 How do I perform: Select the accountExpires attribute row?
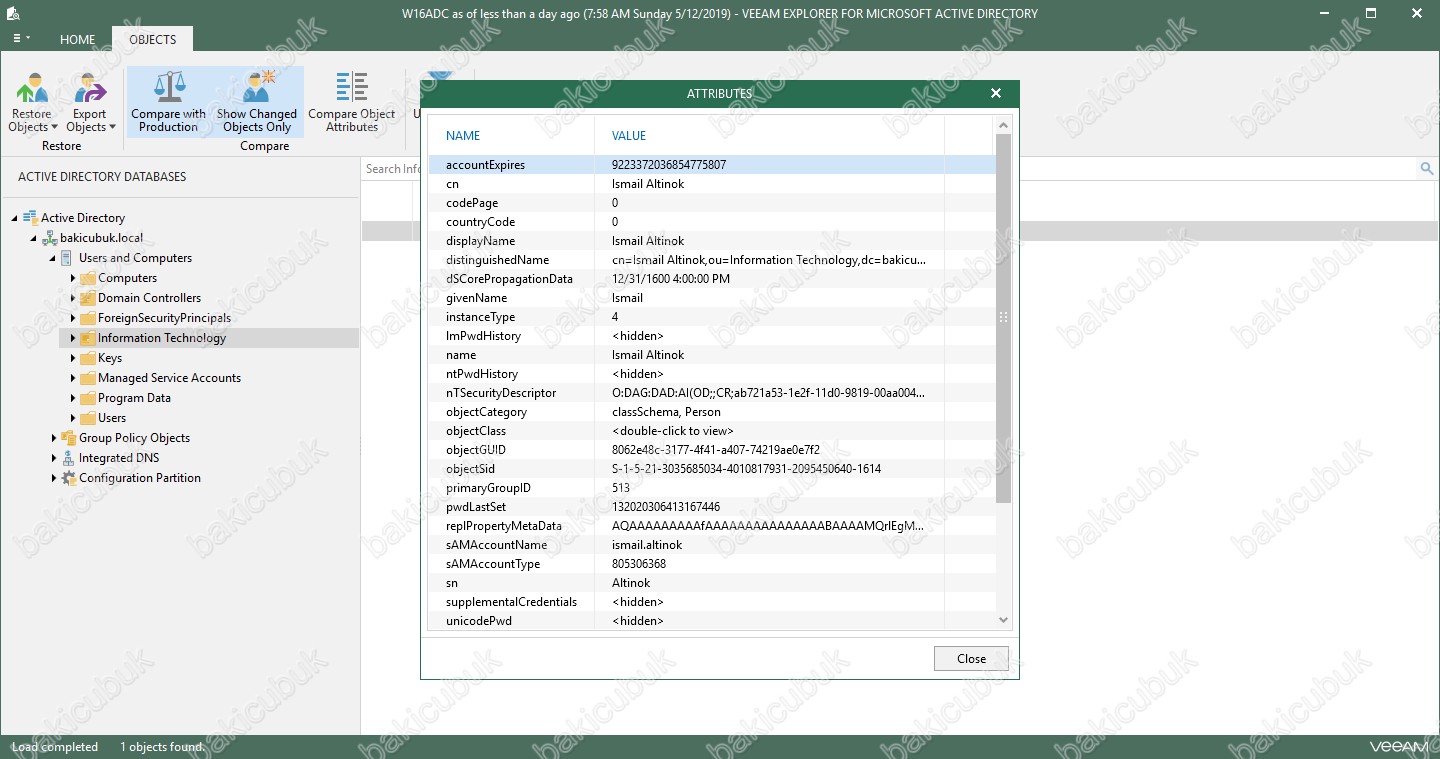tap(712, 165)
